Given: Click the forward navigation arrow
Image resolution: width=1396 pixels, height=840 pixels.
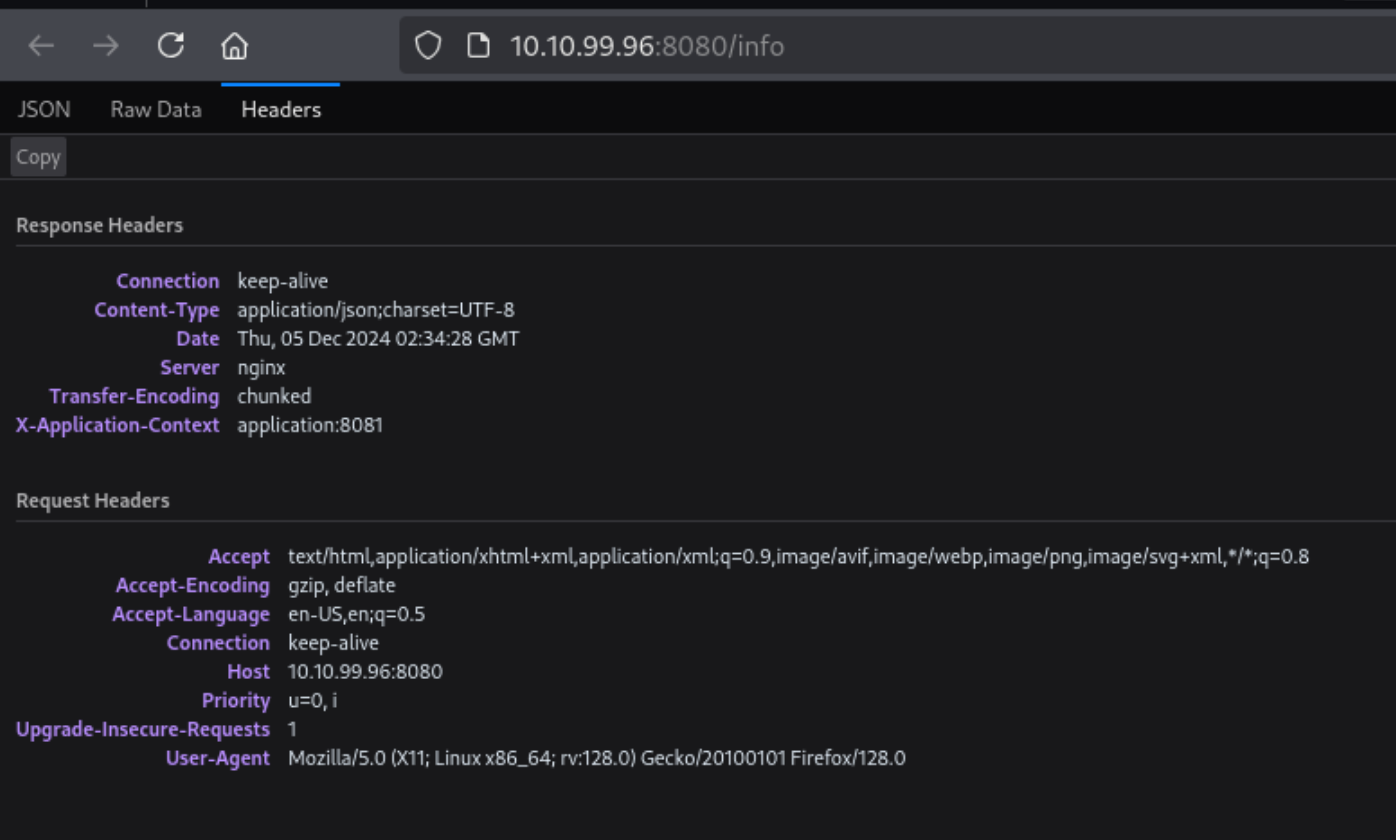Looking at the screenshot, I should 105,46.
